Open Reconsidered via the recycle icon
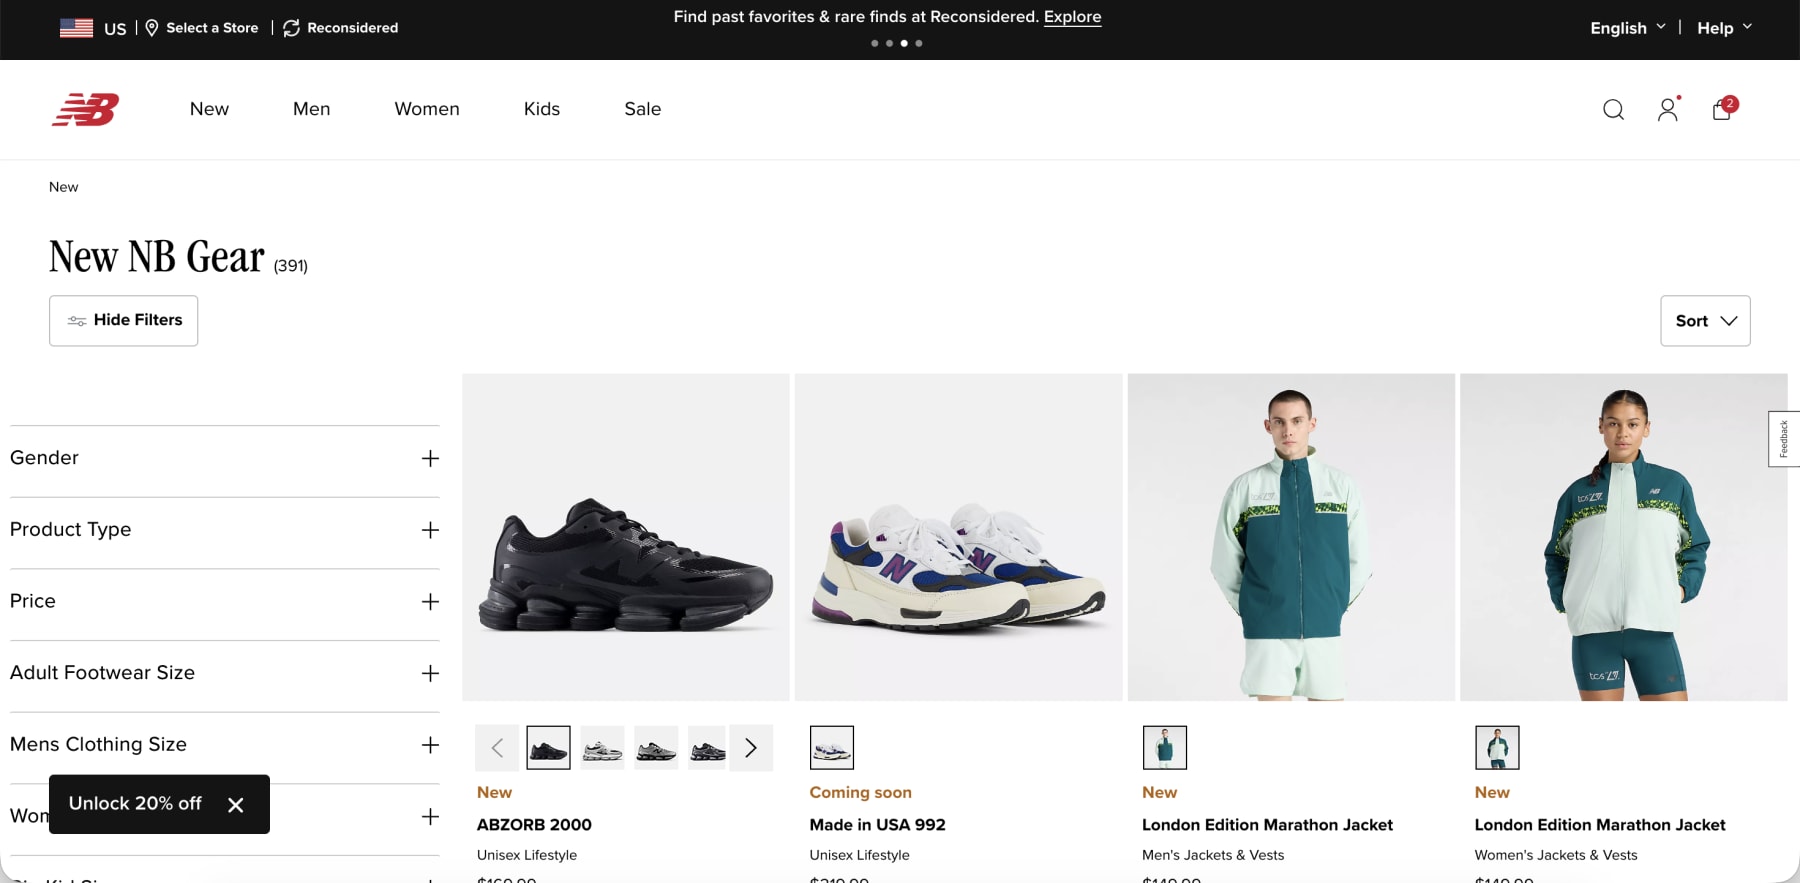Screen dimensions: 1800x883 click(x=290, y=27)
